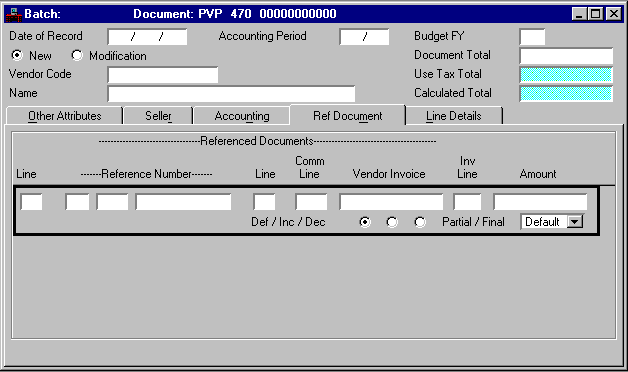
Task: Click the Accounting Period field
Action: point(364,37)
